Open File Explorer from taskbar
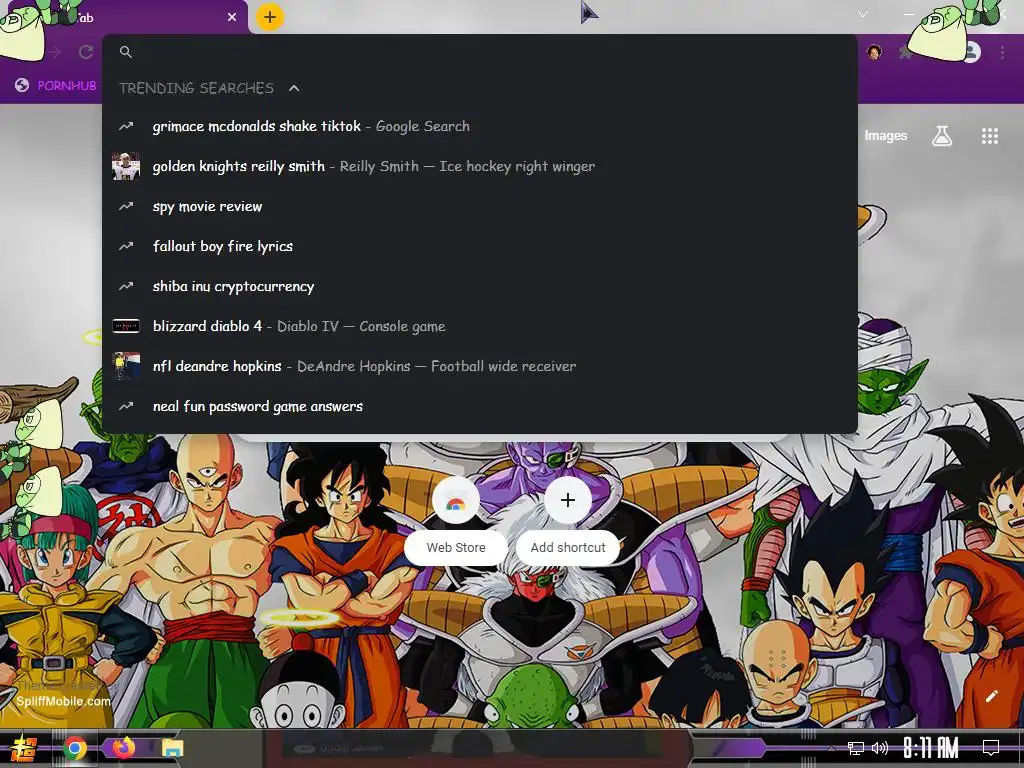The width and height of the screenshot is (1024, 768). 173,748
